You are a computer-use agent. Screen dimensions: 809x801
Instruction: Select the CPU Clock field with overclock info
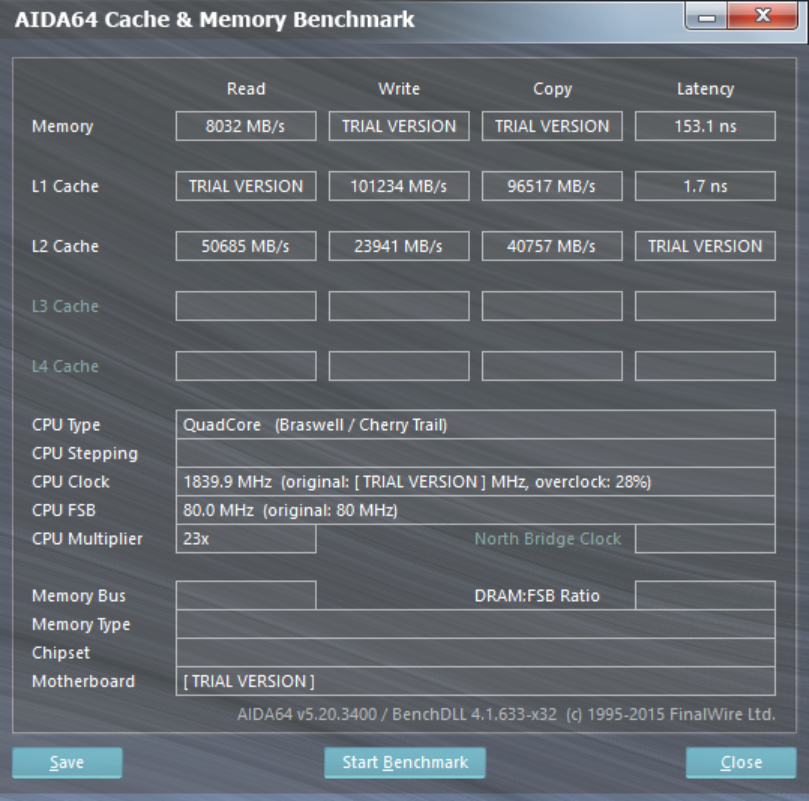tap(475, 482)
